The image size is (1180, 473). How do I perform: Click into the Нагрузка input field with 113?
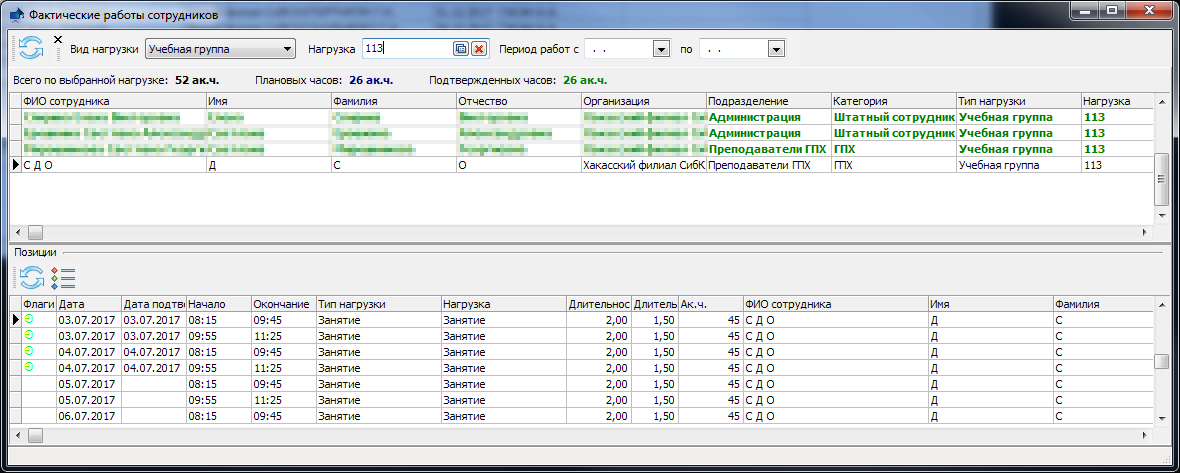(407, 48)
